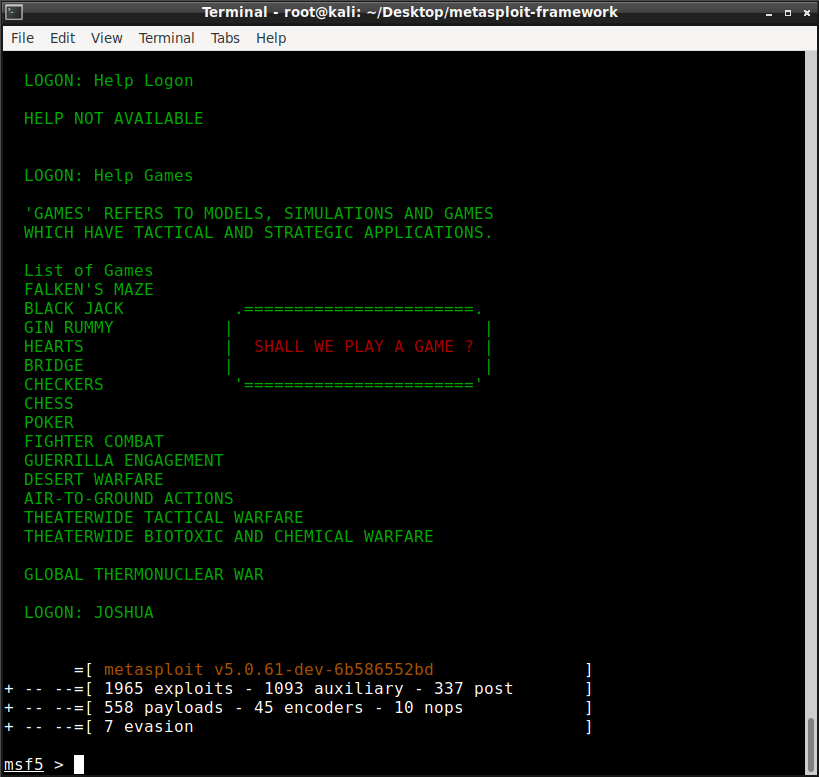Image resolution: width=819 pixels, height=777 pixels.
Task: Click the 'GUERRILLA ENGAGEMENT' line
Action: coord(124,460)
